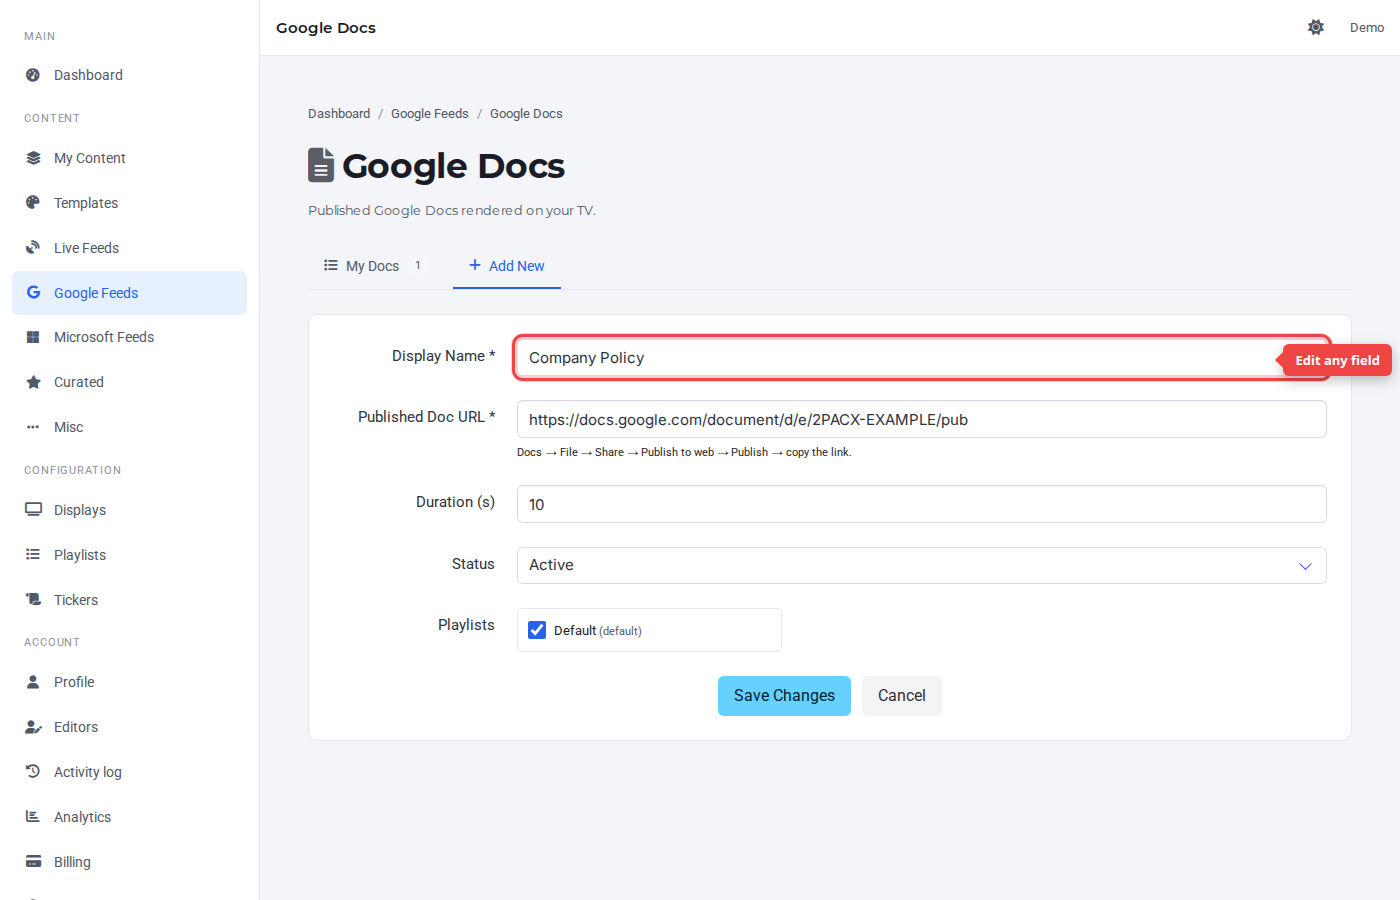1400x900 pixels.
Task: Click the Microsoft Feeds windows icon
Action: pos(33,337)
